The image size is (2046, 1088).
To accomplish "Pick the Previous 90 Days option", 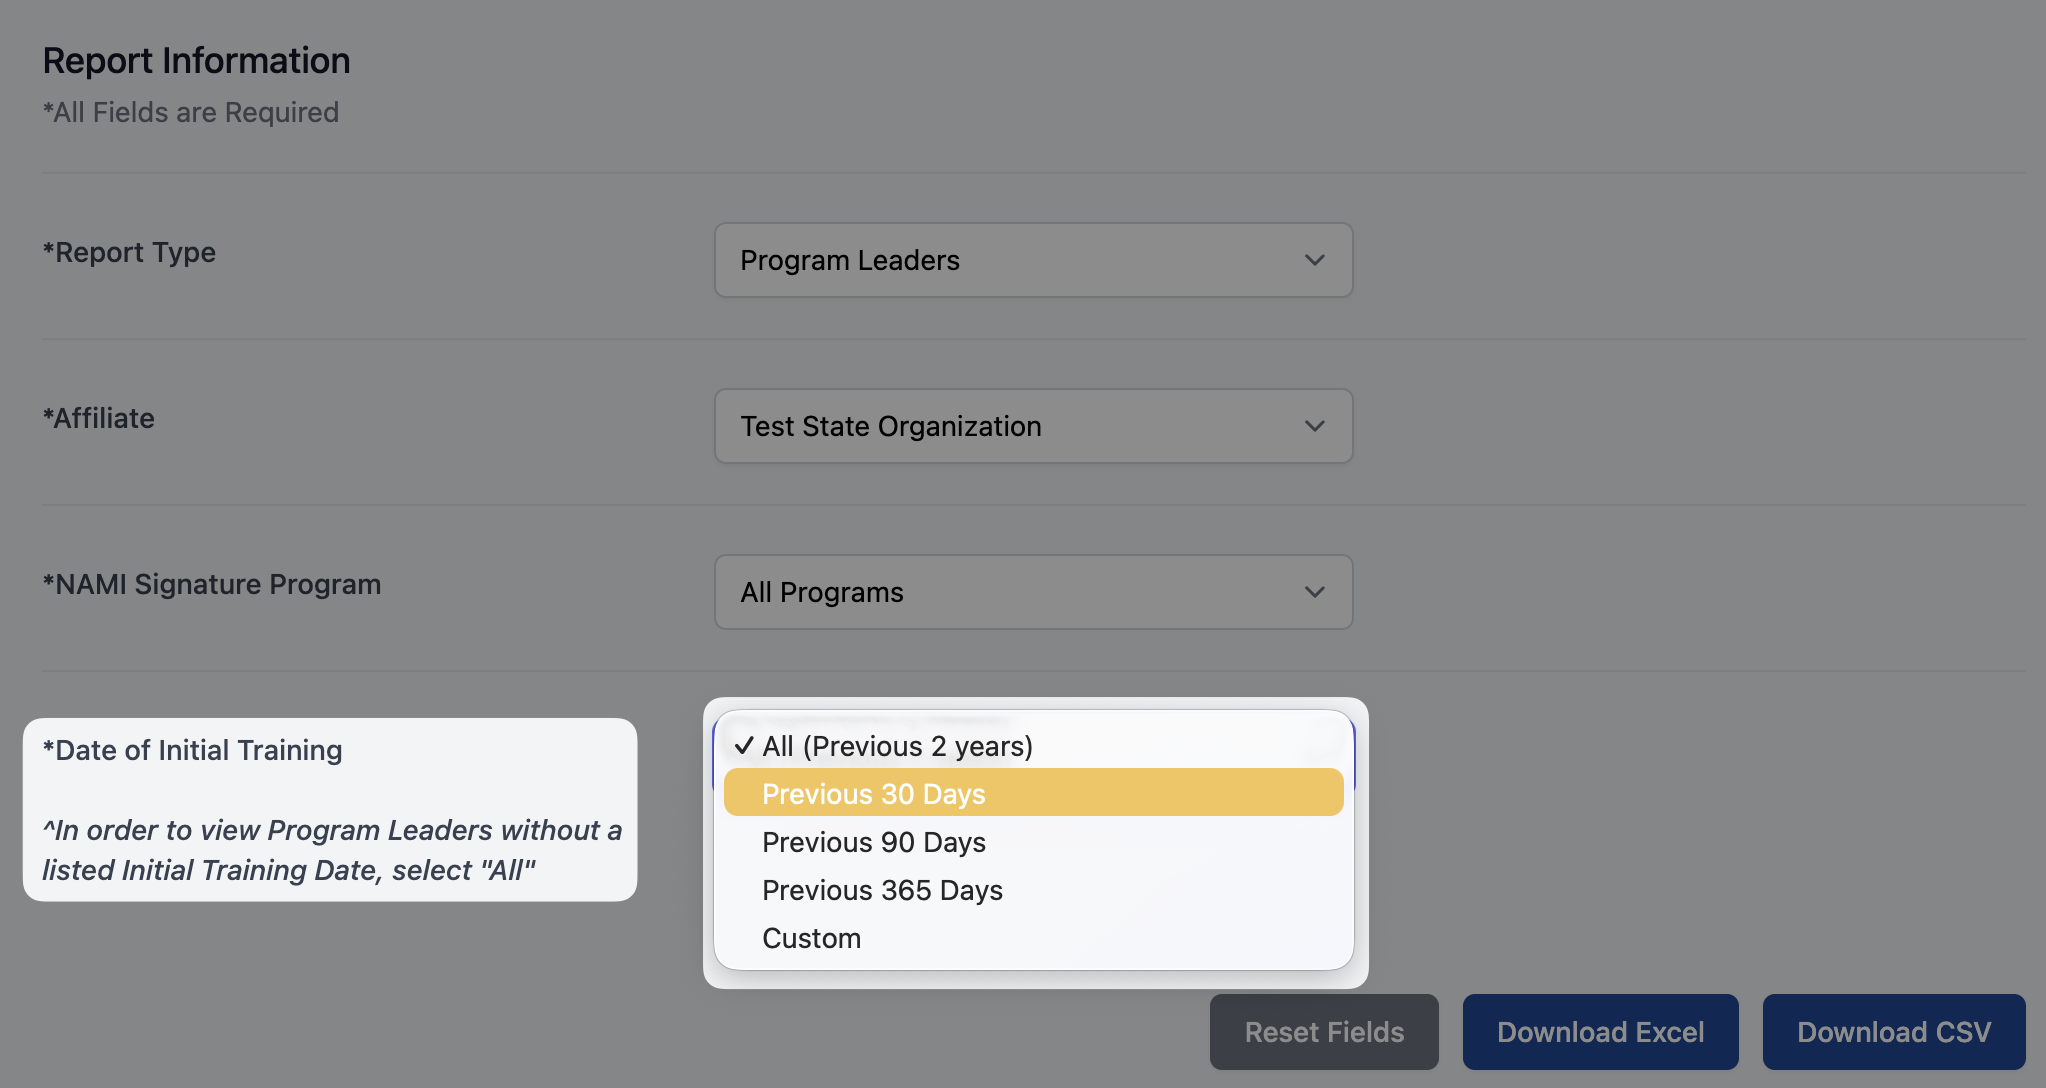I will coord(874,842).
